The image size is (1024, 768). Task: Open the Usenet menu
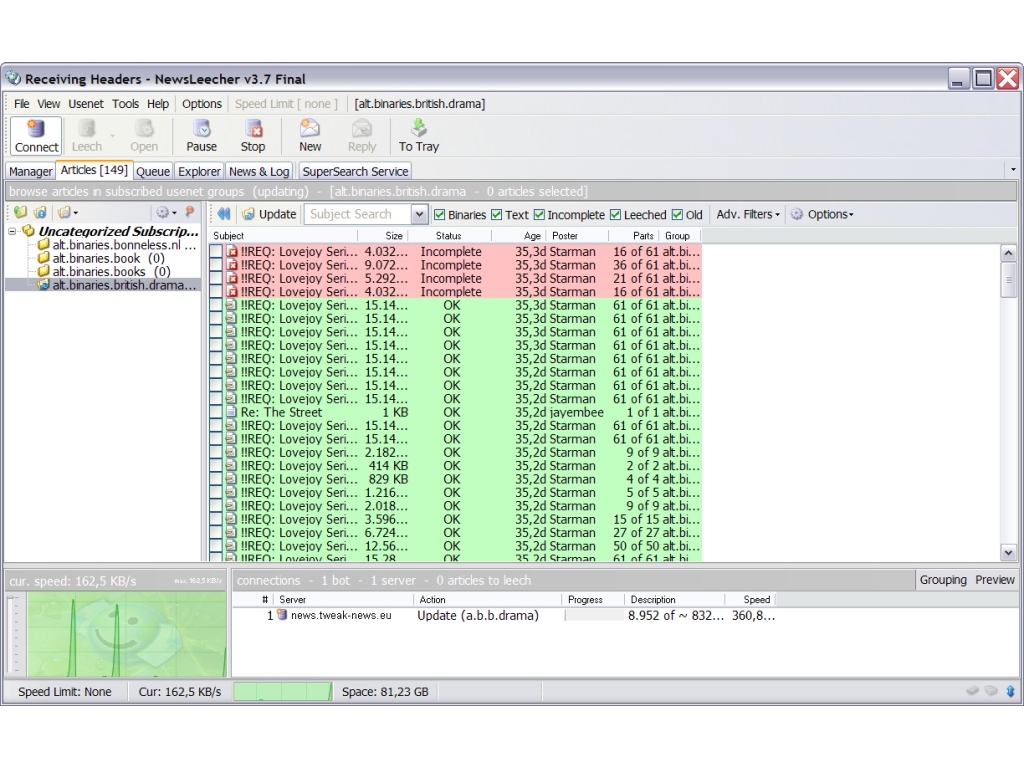86,104
